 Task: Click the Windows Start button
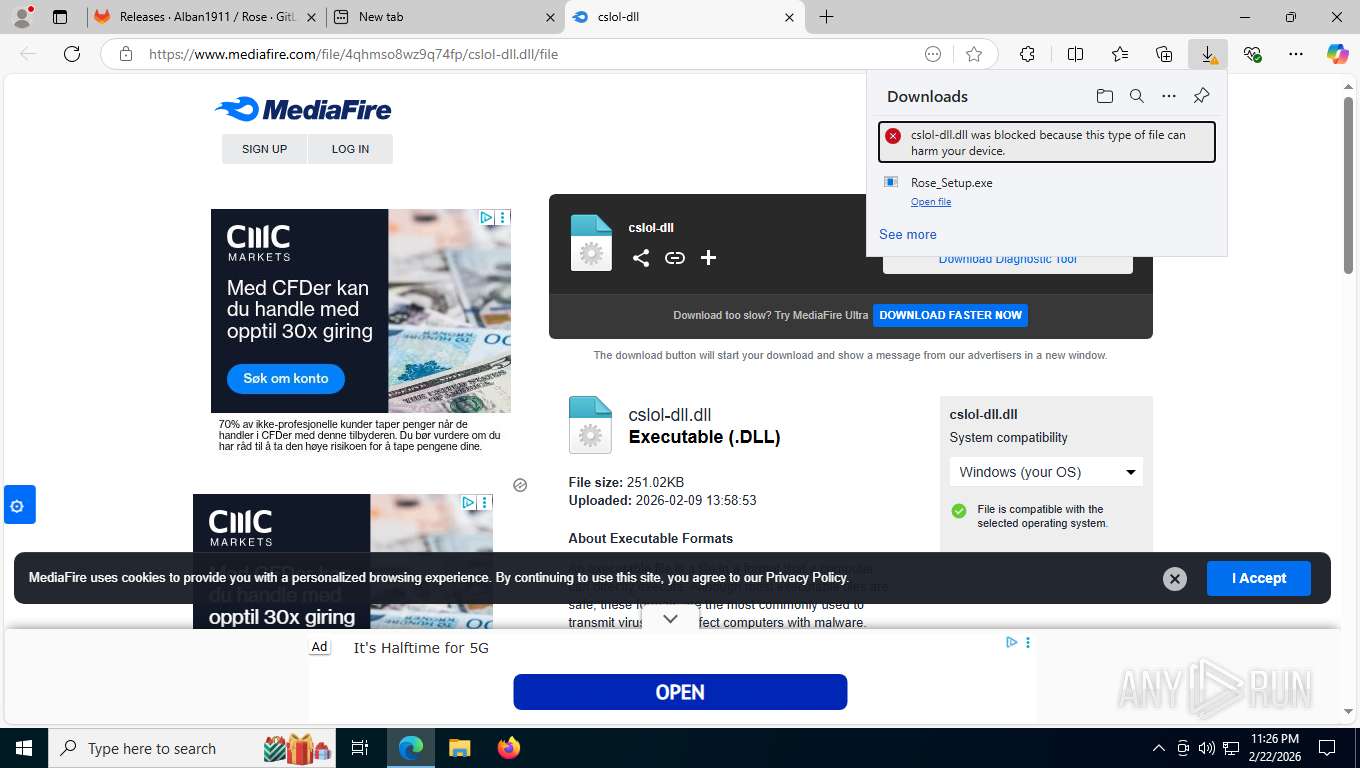[x=23, y=748]
